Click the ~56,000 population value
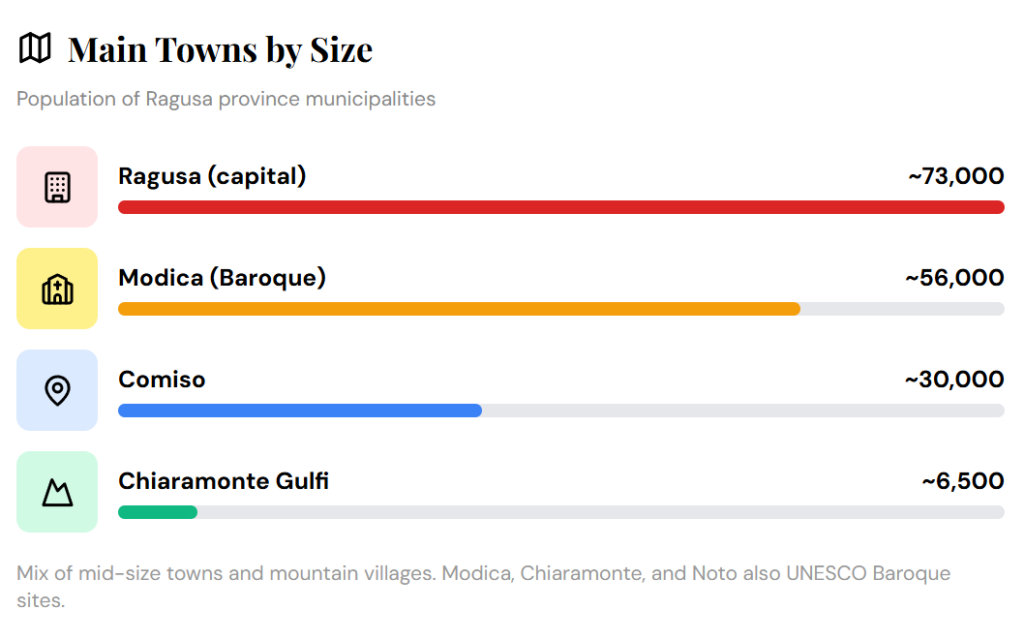This screenshot has height=640, width=1024. [954, 278]
